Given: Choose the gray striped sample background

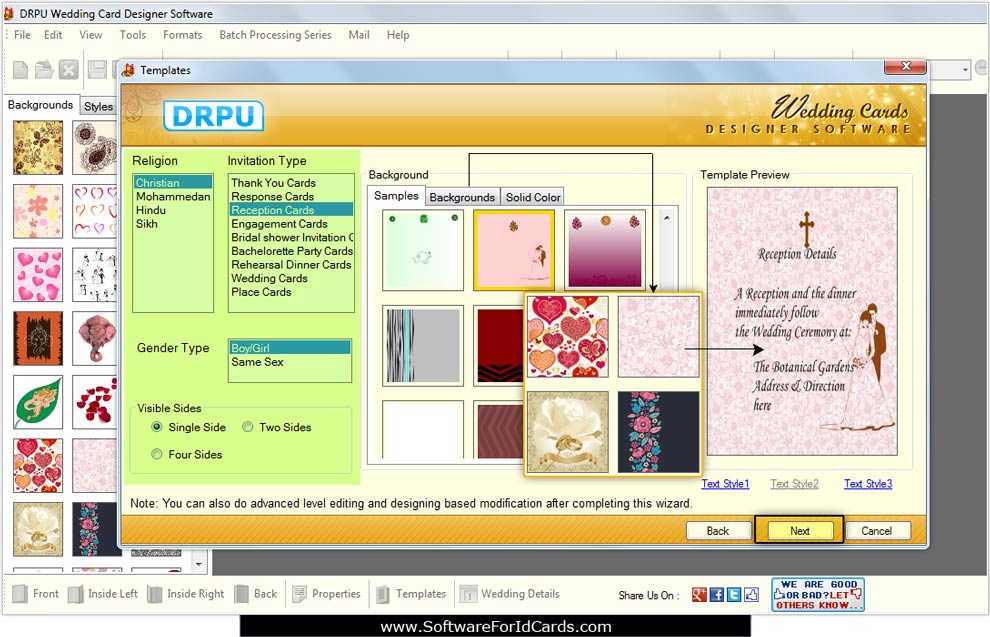Looking at the screenshot, I should (x=423, y=345).
